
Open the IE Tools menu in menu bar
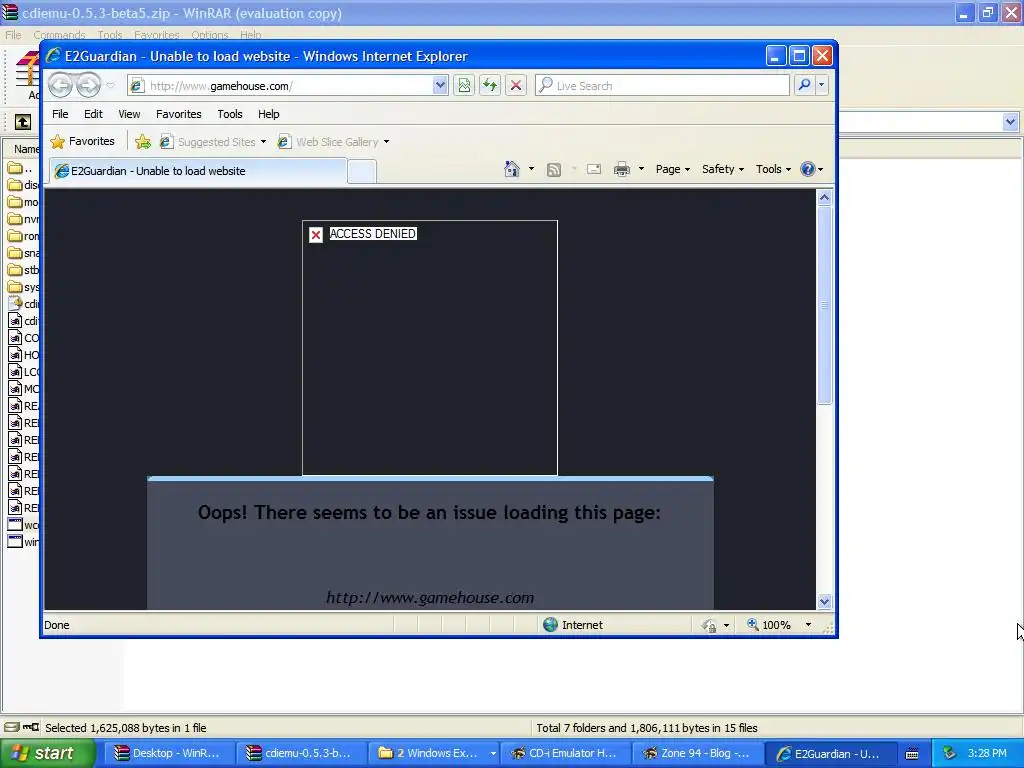(230, 114)
